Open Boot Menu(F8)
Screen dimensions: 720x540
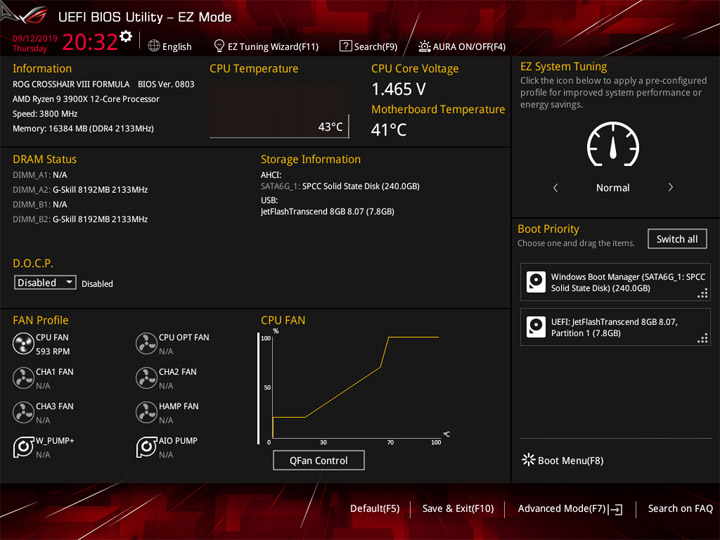[x=570, y=460]
